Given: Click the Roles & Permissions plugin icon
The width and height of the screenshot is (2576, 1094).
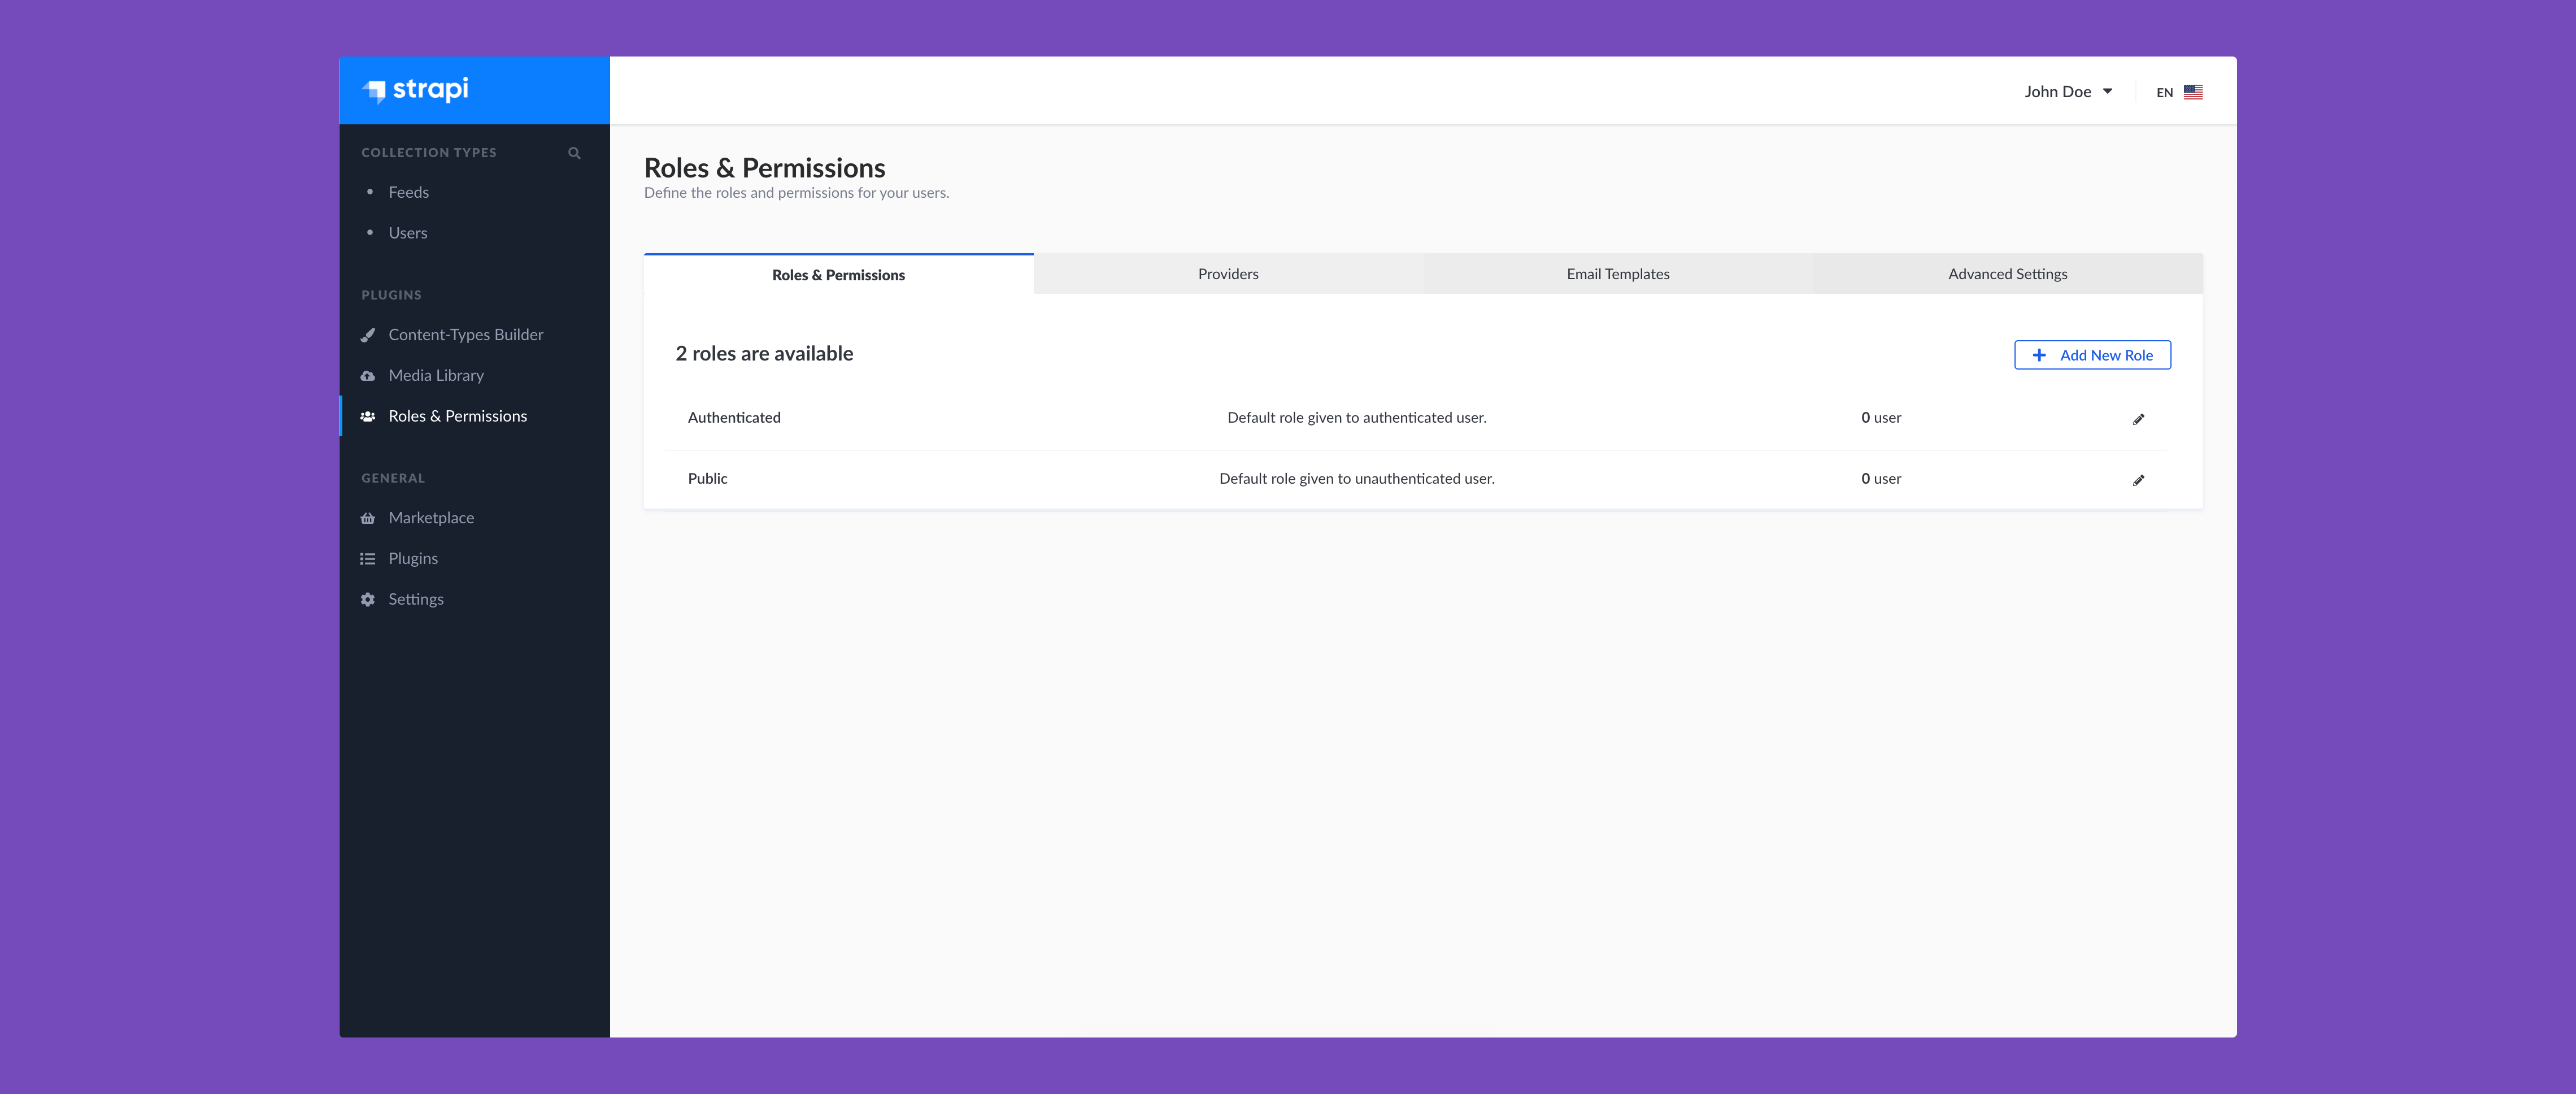Looking at the screenshot, I should pos(368,415).
